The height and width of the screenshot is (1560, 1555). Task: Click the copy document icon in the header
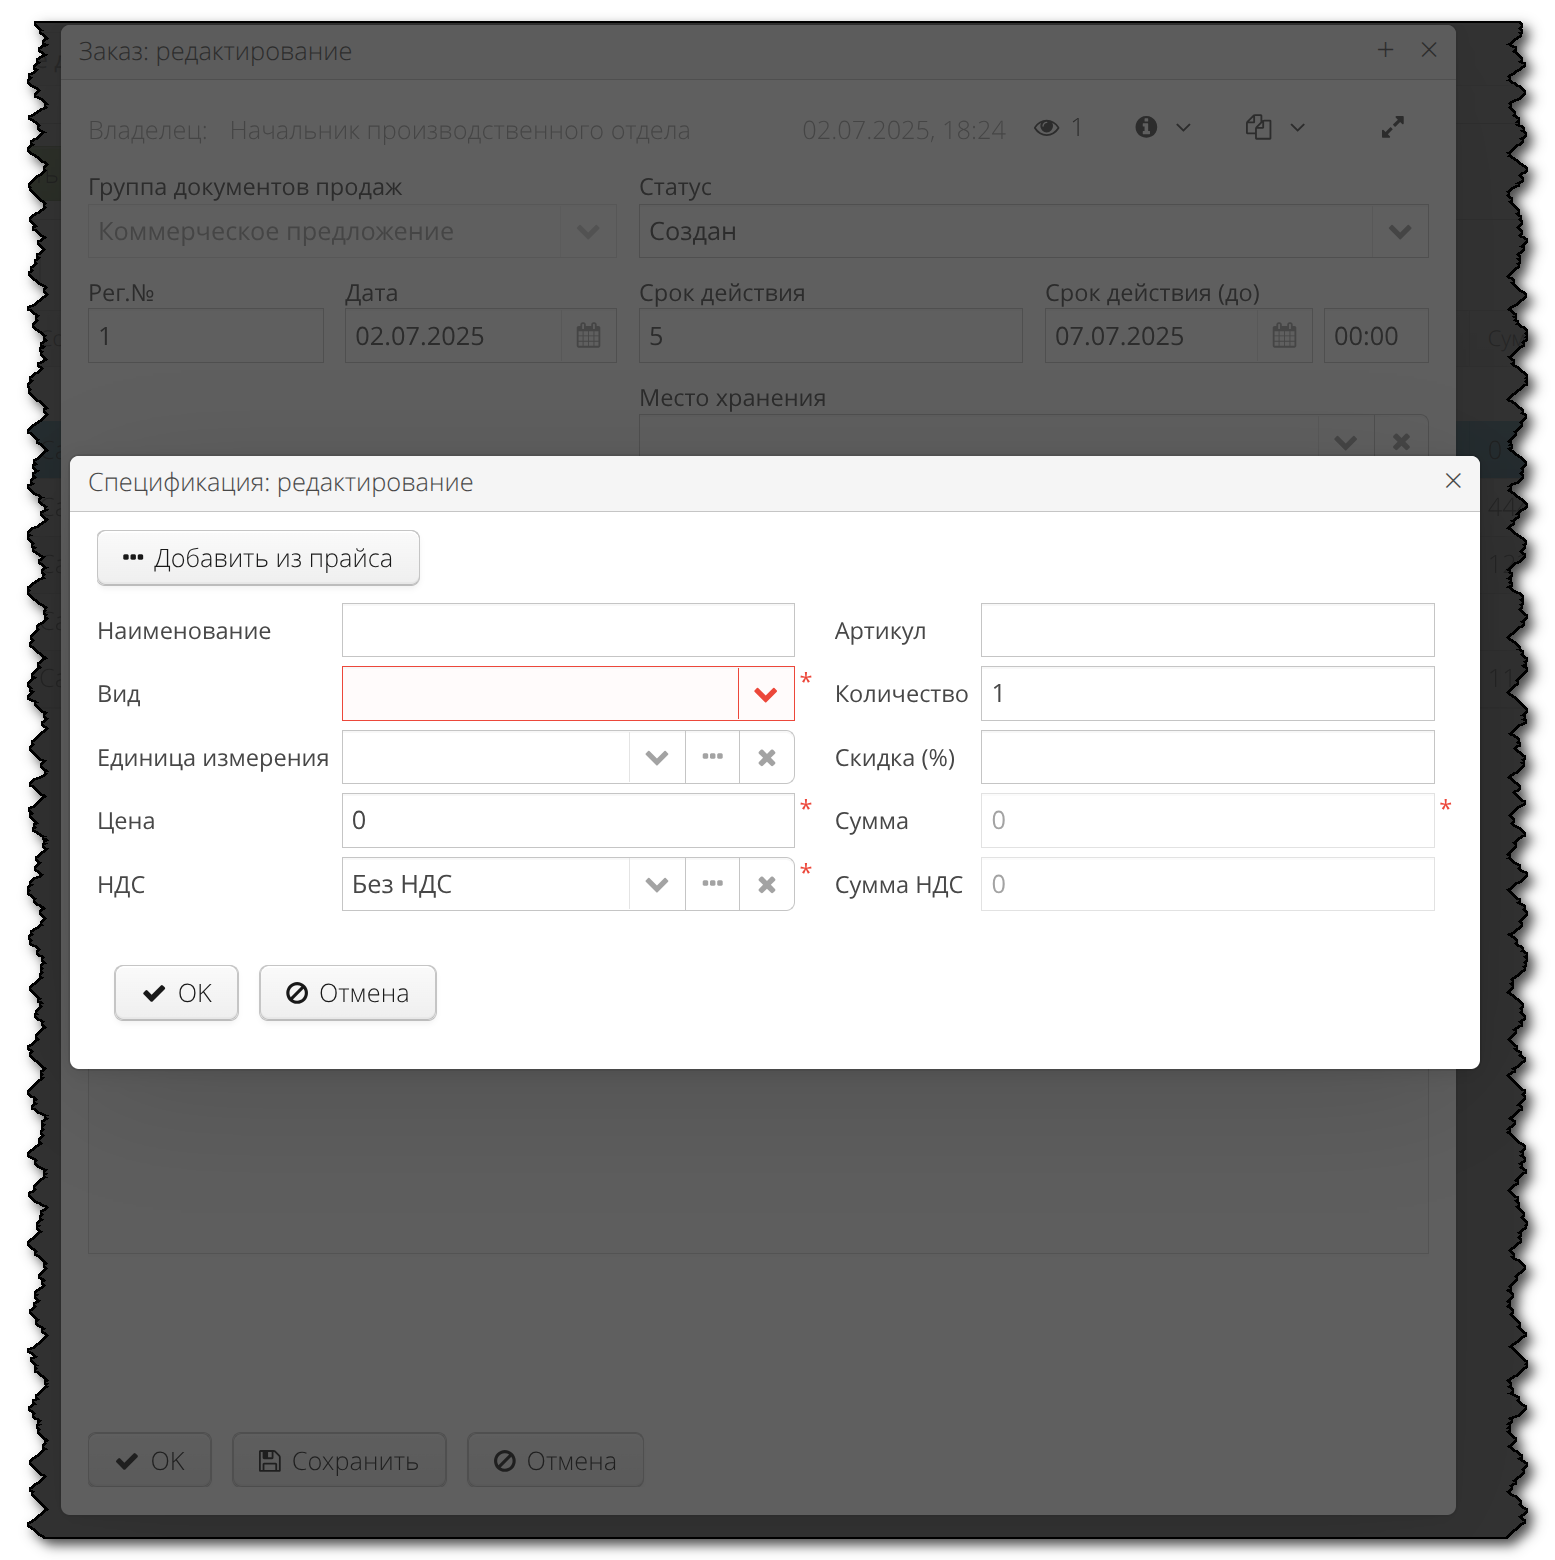point(1258,127)
